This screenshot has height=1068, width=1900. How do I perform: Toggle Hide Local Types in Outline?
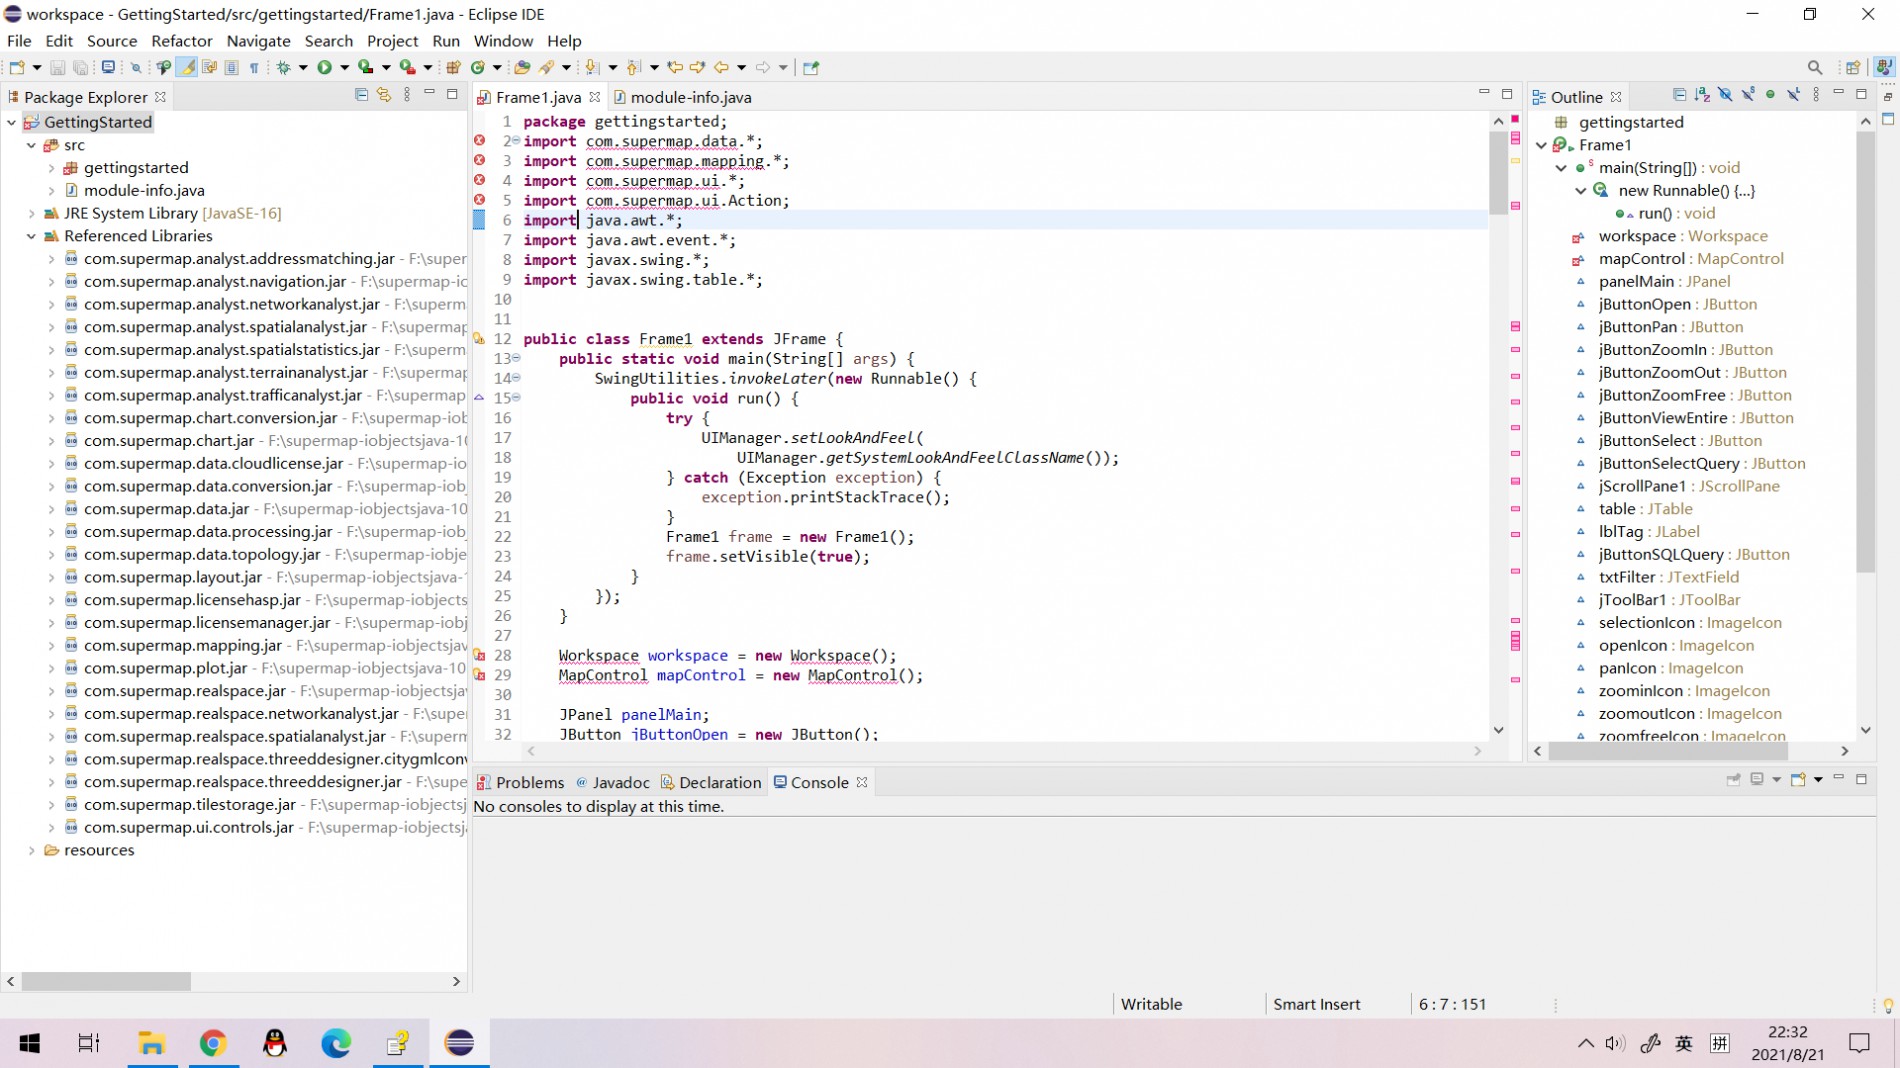pos(1793,95)
